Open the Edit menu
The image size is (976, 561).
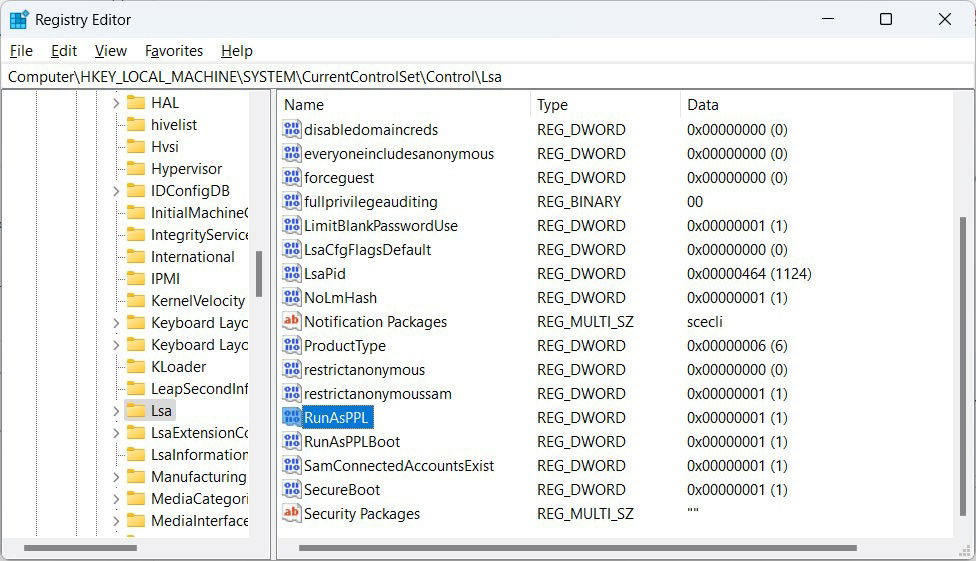pos(63,51)
